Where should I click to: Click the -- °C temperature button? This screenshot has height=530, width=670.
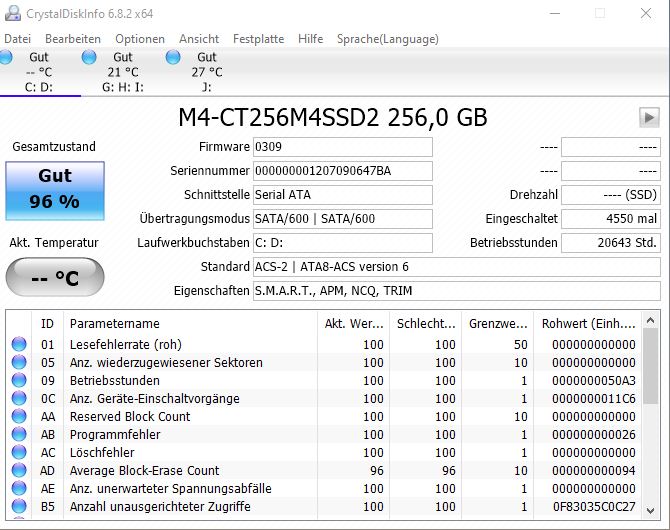point(55,277)
